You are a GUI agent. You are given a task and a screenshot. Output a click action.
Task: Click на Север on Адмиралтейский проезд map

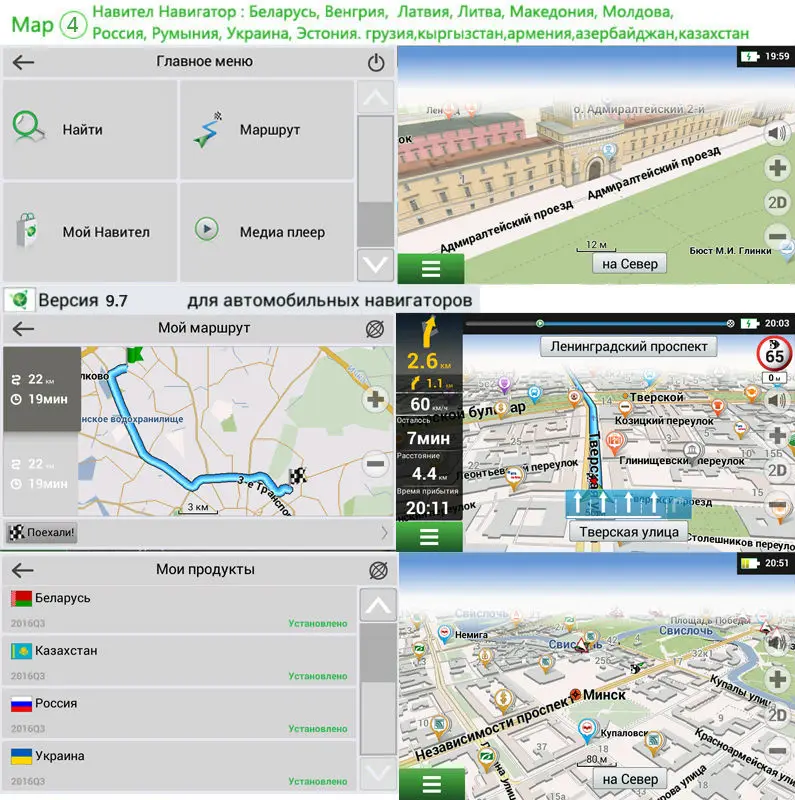pyautogui.click(x=629, y=264)
